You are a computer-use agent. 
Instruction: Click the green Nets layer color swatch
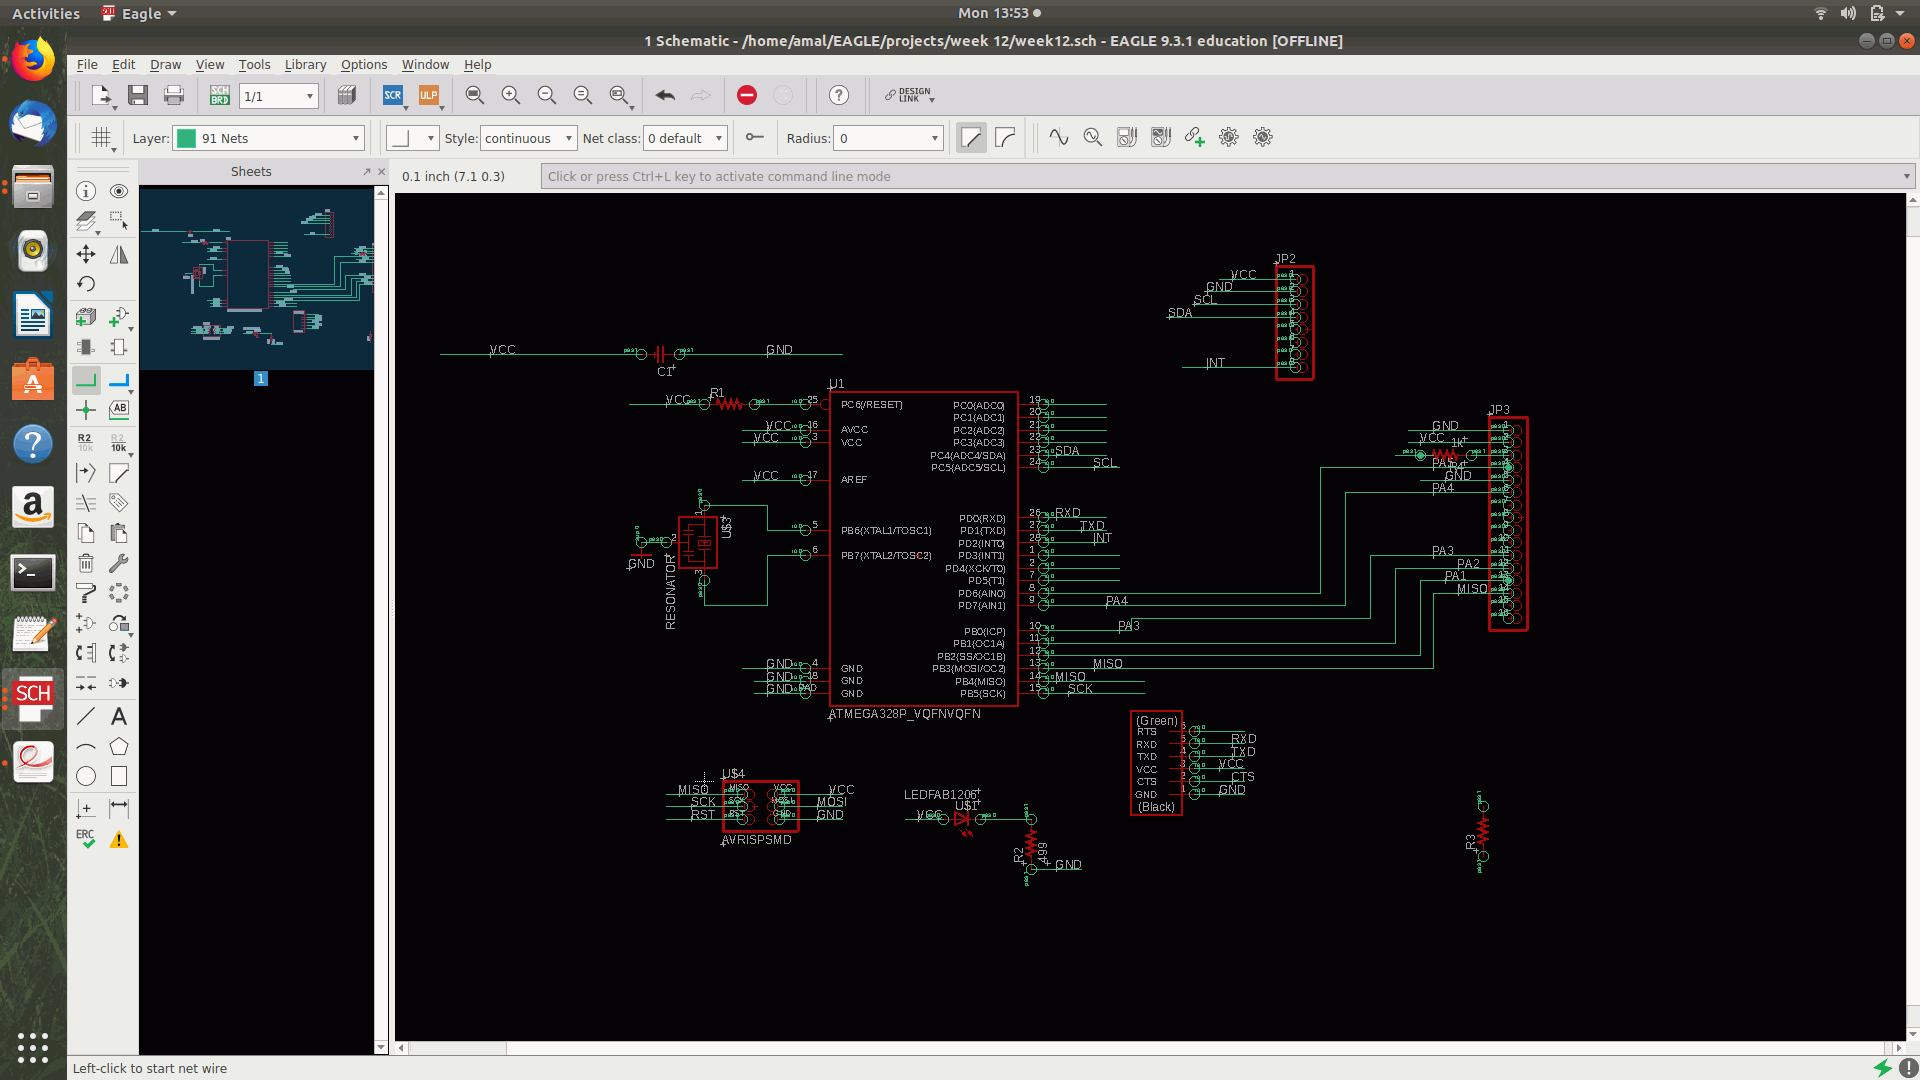coord(186,137)
